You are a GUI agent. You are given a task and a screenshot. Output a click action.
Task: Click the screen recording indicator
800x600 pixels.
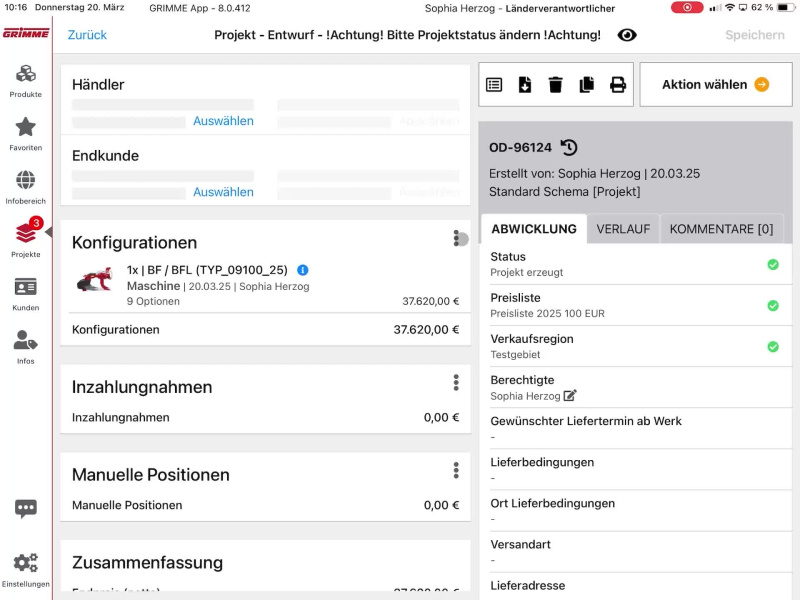coord(687,8)
